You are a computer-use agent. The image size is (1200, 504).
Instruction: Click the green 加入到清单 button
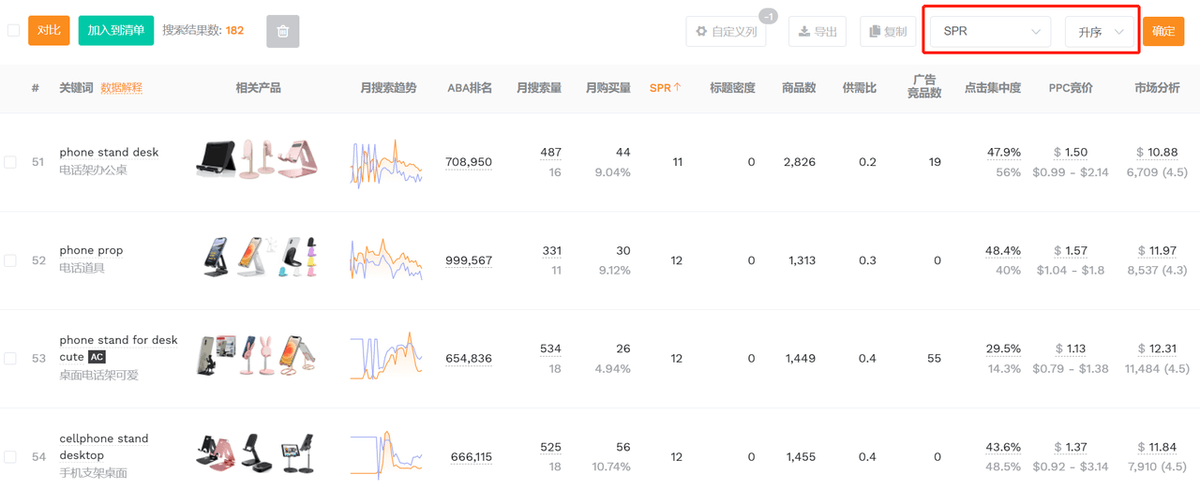tap(116, 30)
